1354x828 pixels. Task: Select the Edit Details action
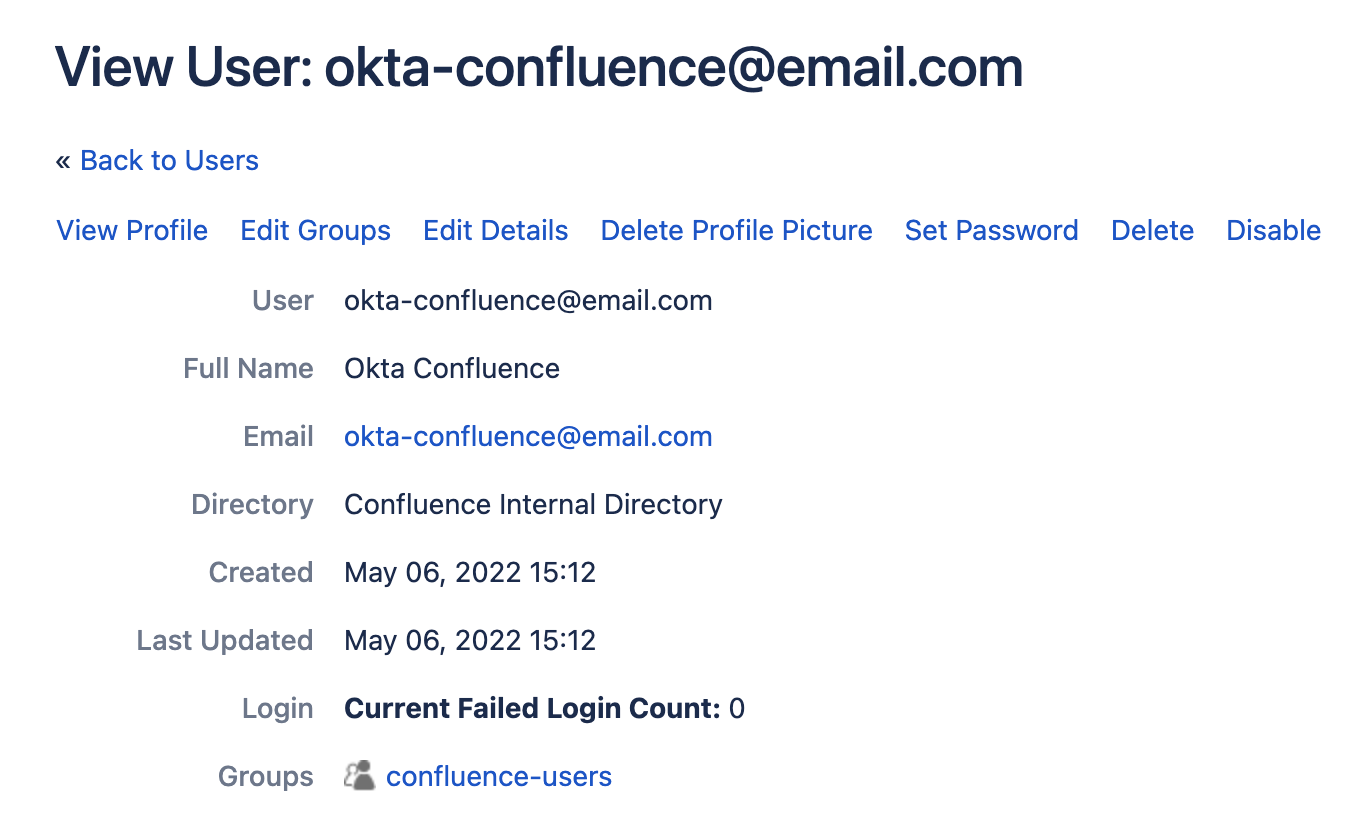(495, 231)
